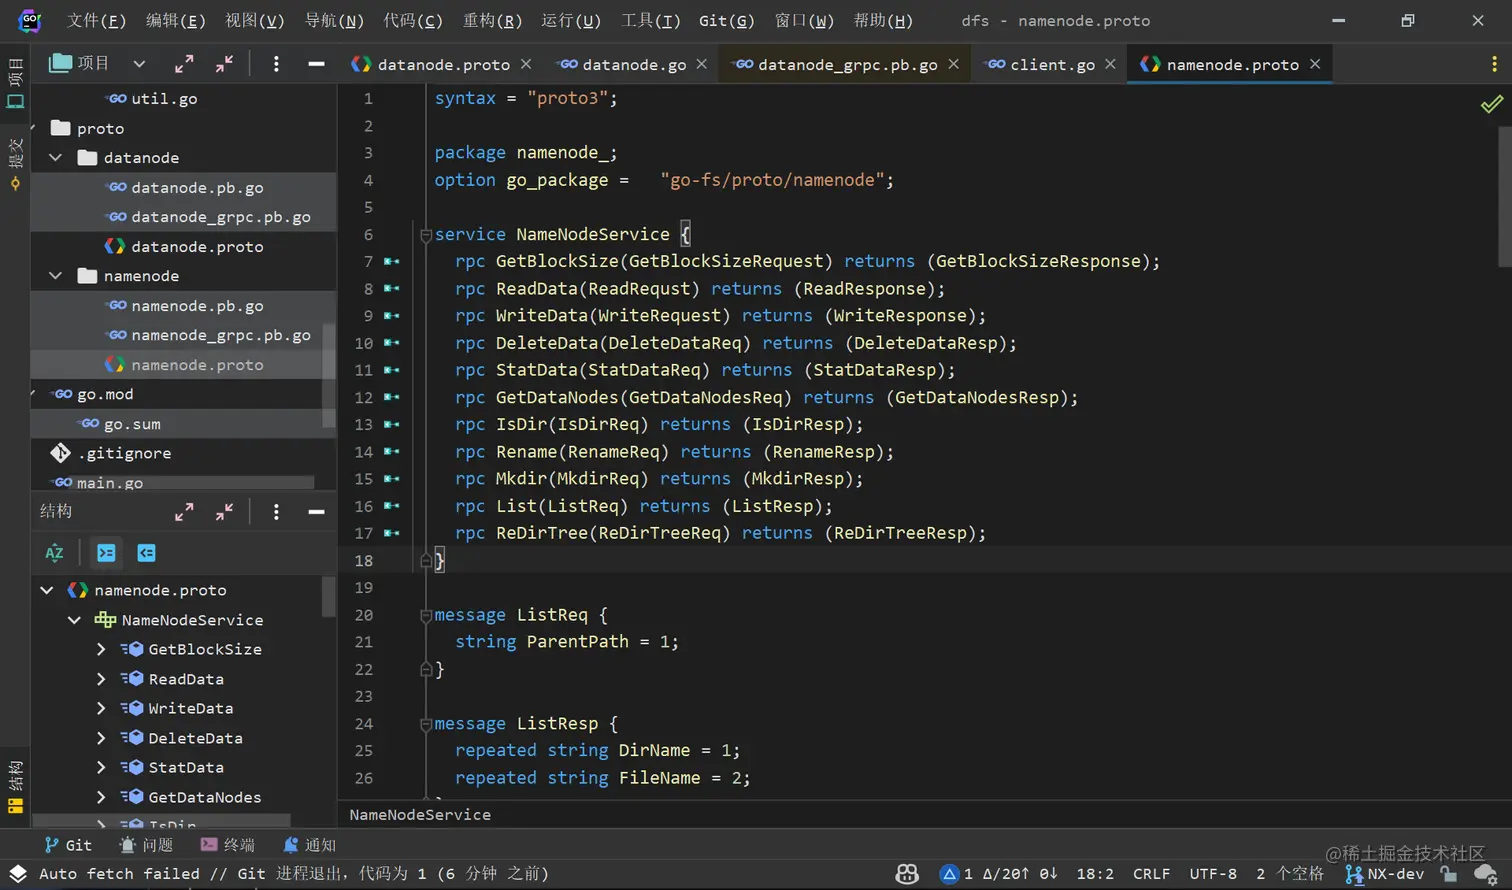
Task: Expand GetDataNodes in Structure tree
Action: pyautogui.click(x=101, y=797)
